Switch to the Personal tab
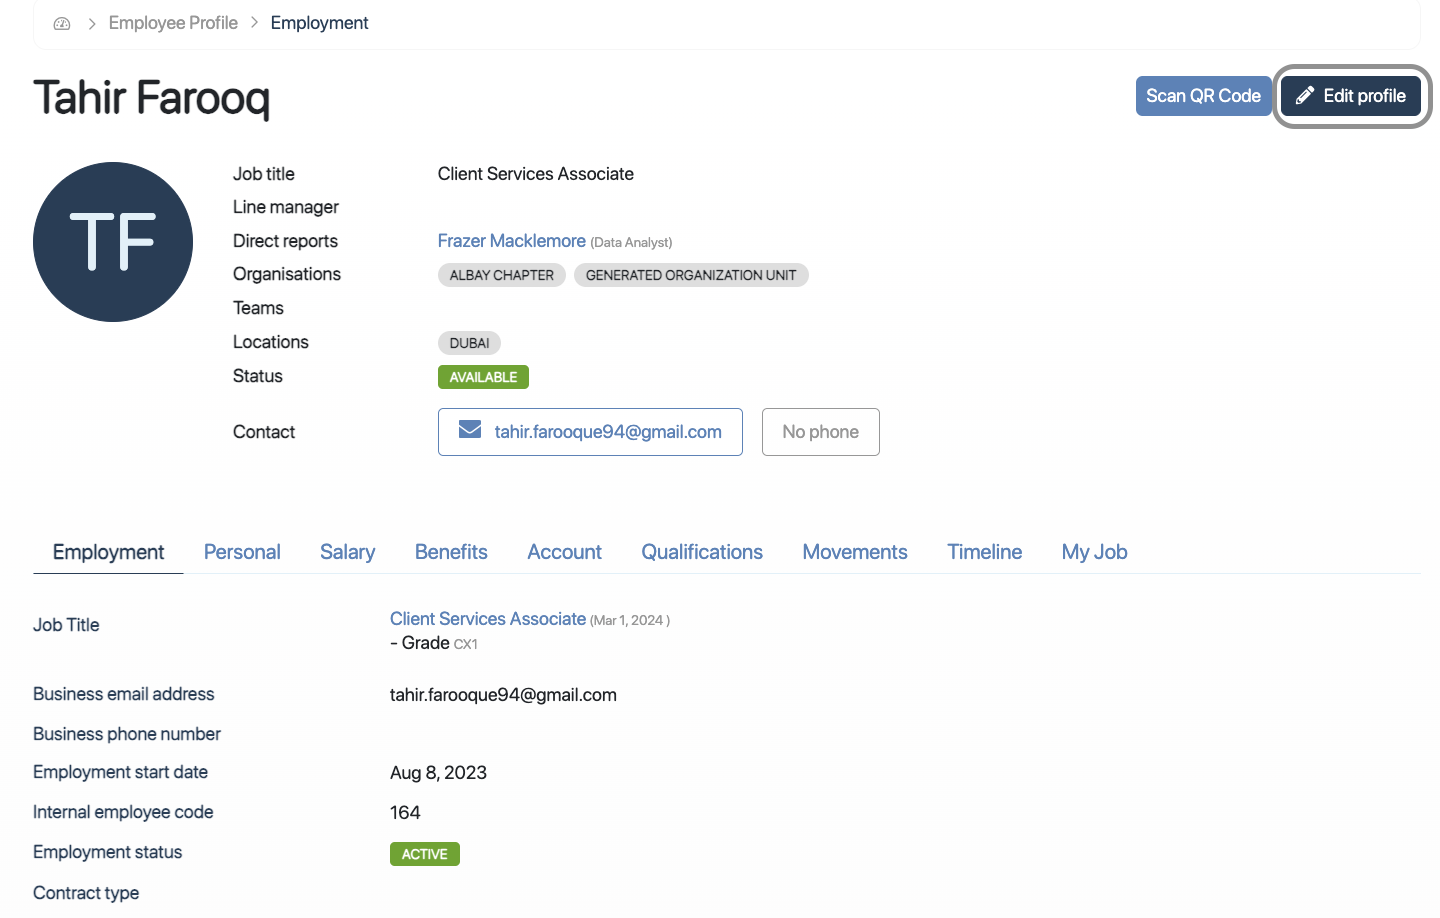 tap(242, 552)
